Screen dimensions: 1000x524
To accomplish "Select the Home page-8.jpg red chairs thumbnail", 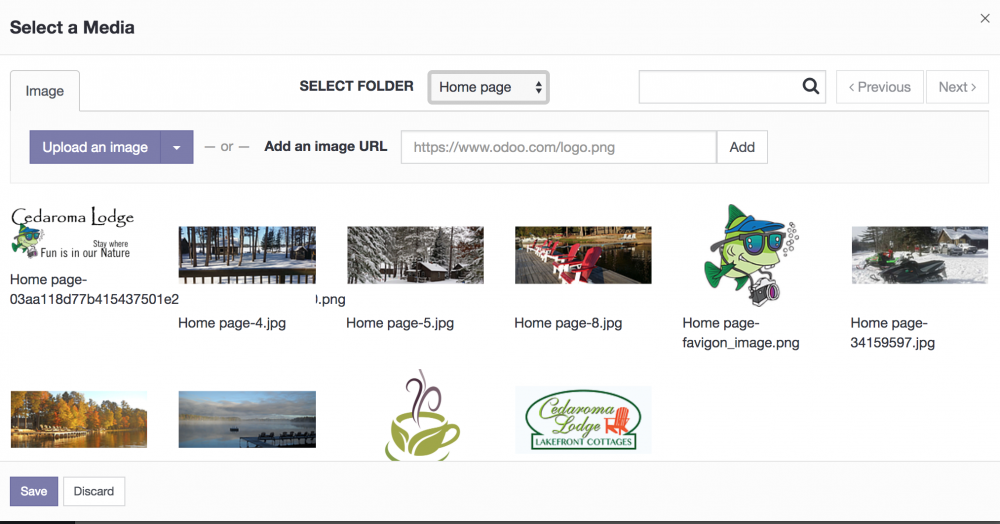I will point(583,255).
